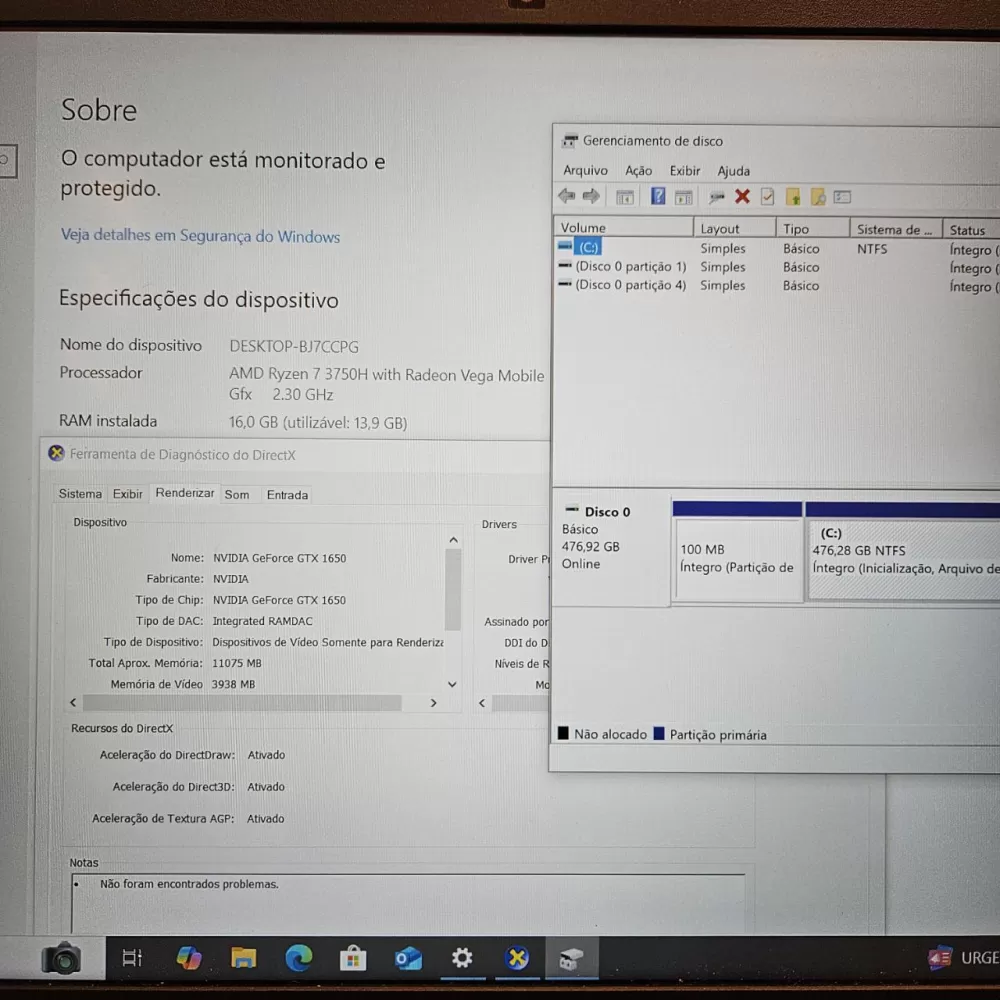Open the Arquivo menu
Viewport: 1000px width, 1000px height.
pyautogui.click(x=585, y=170)
